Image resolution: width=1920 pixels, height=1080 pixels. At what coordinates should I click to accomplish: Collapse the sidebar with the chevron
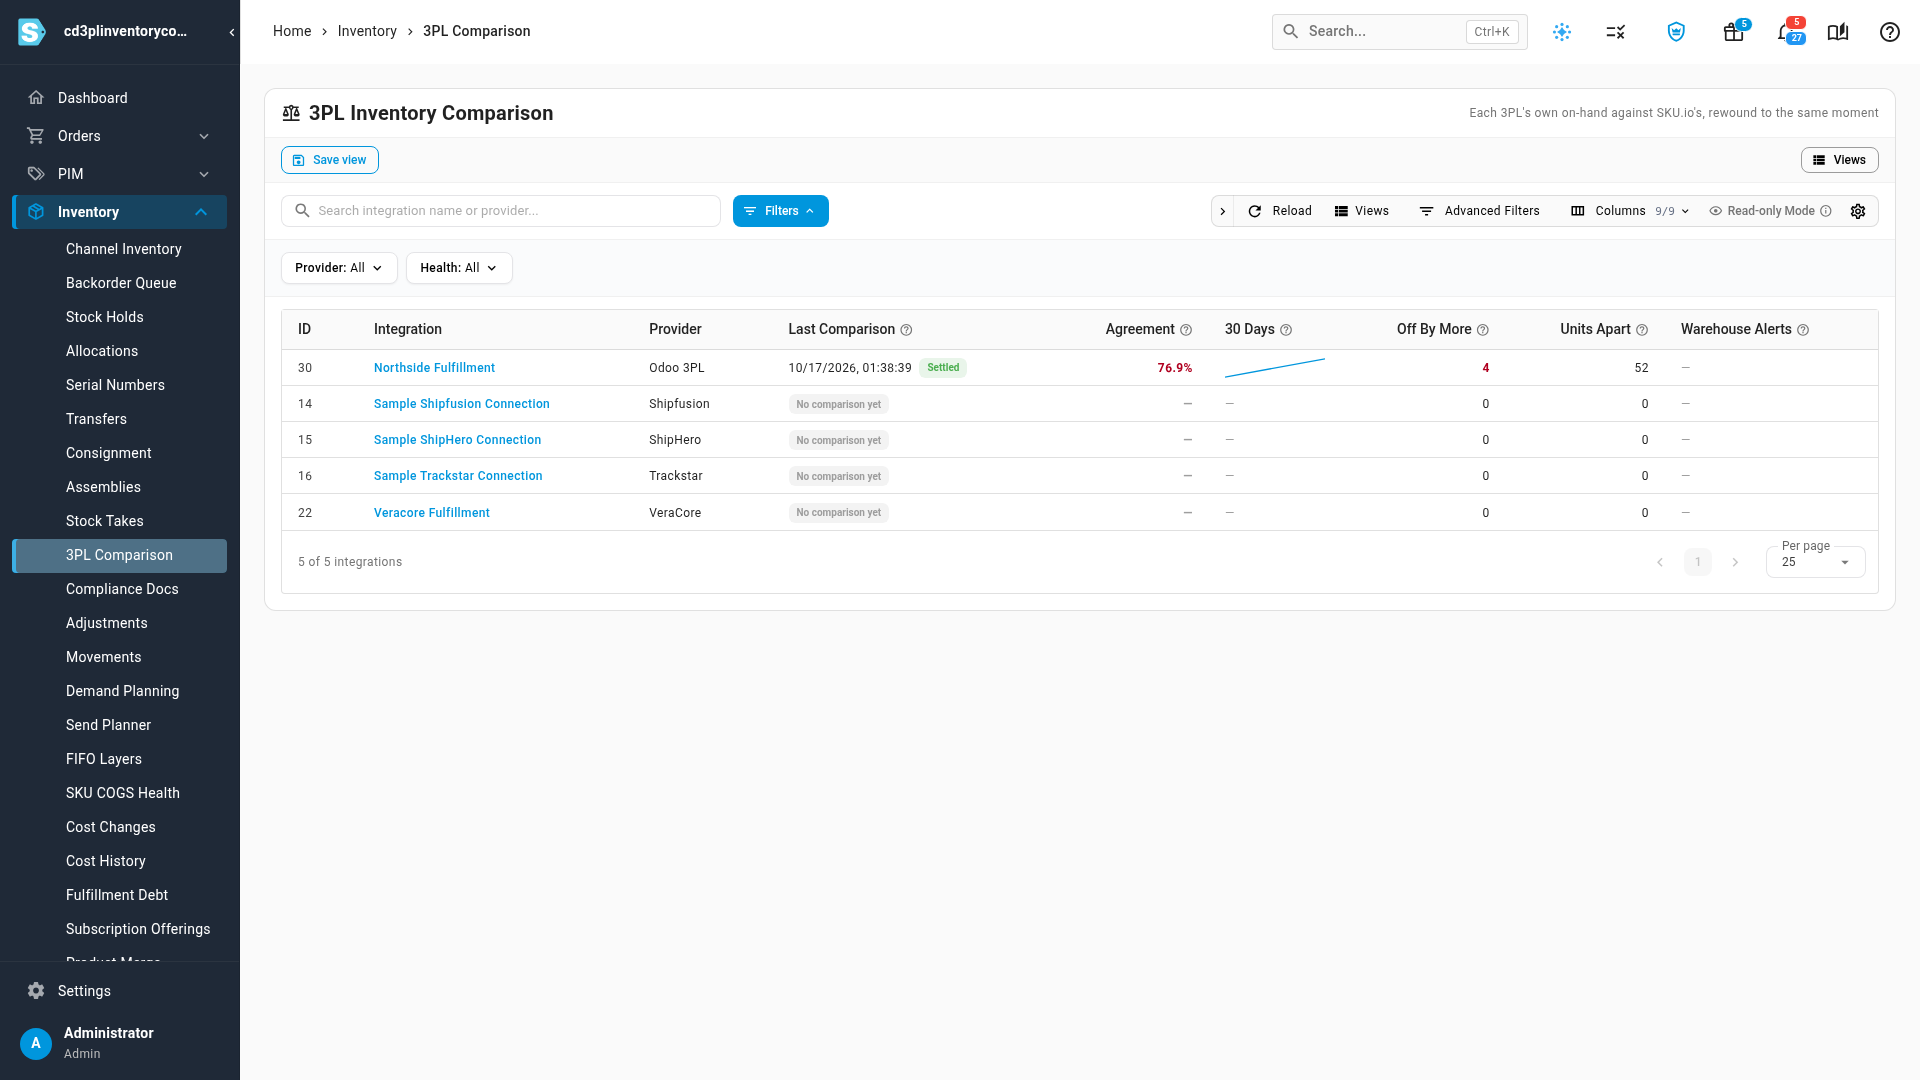[232, 32]
